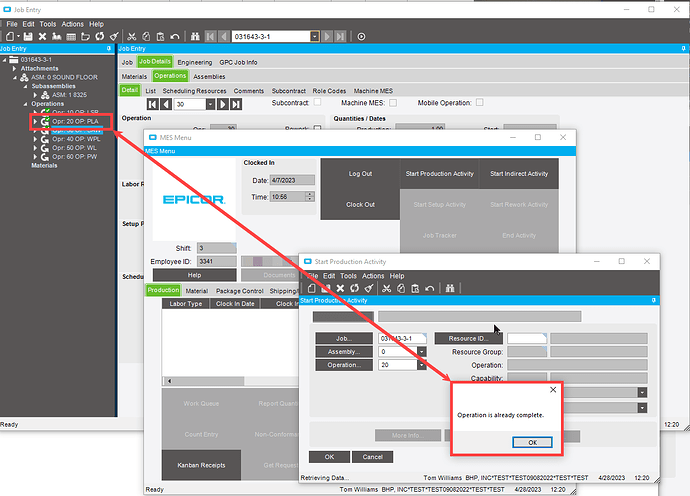Screen dimensions: 690x496
Task: Click the Cut scissors icon in Job Entry toolbar
Action: 132,37
